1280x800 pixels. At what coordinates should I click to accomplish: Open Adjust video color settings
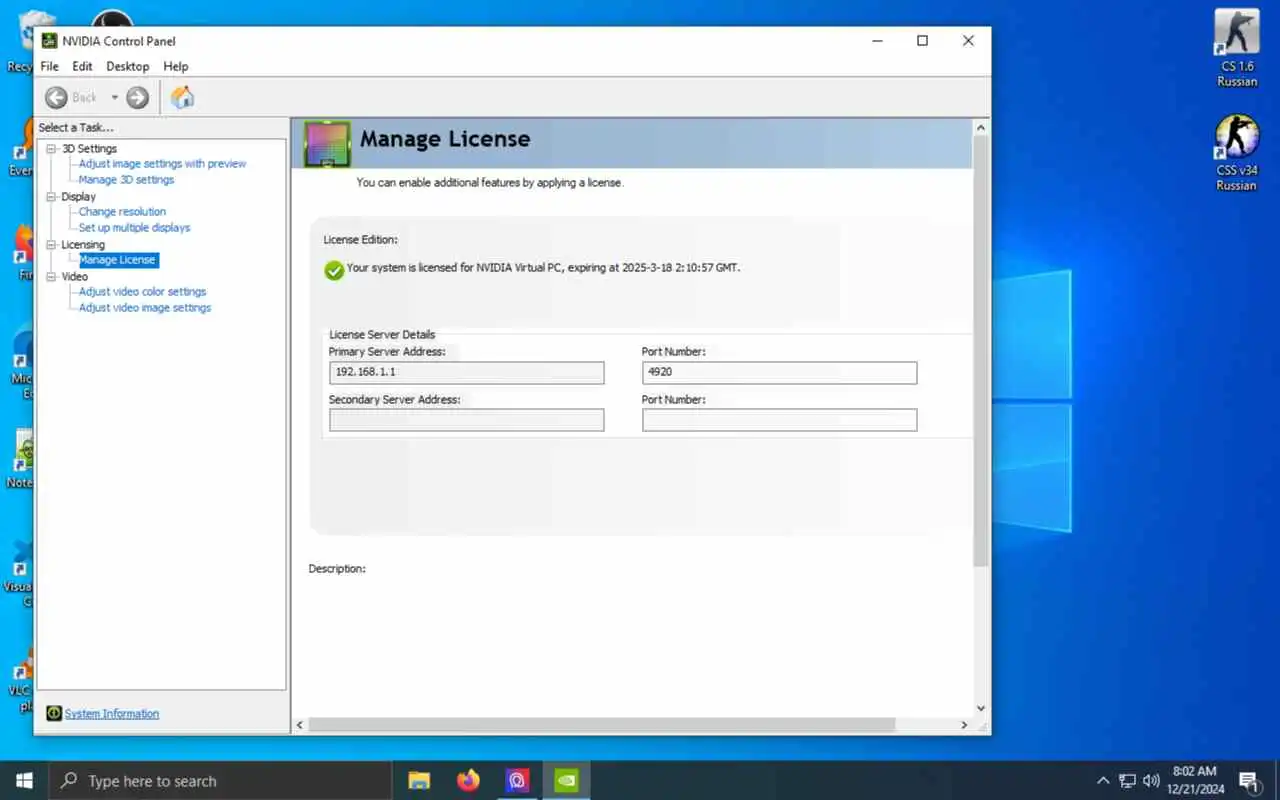pos(142,292)
